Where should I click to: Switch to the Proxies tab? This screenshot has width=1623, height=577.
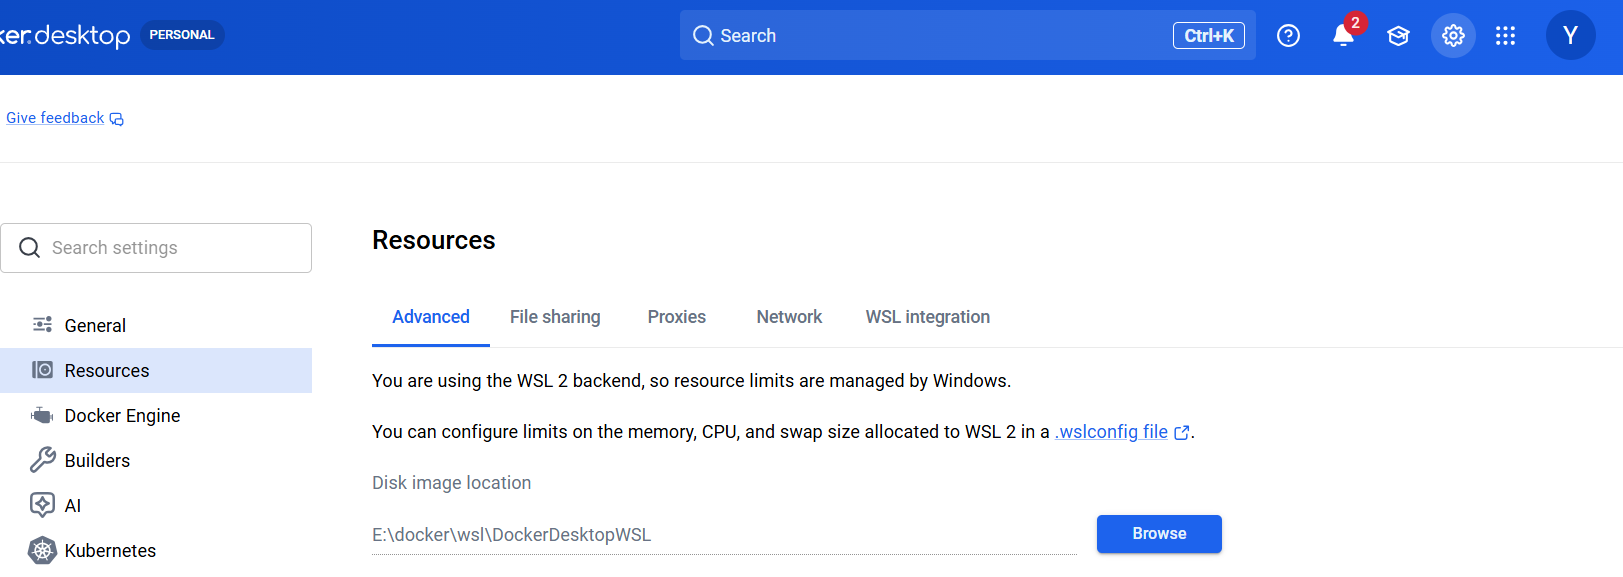(676, 317)
